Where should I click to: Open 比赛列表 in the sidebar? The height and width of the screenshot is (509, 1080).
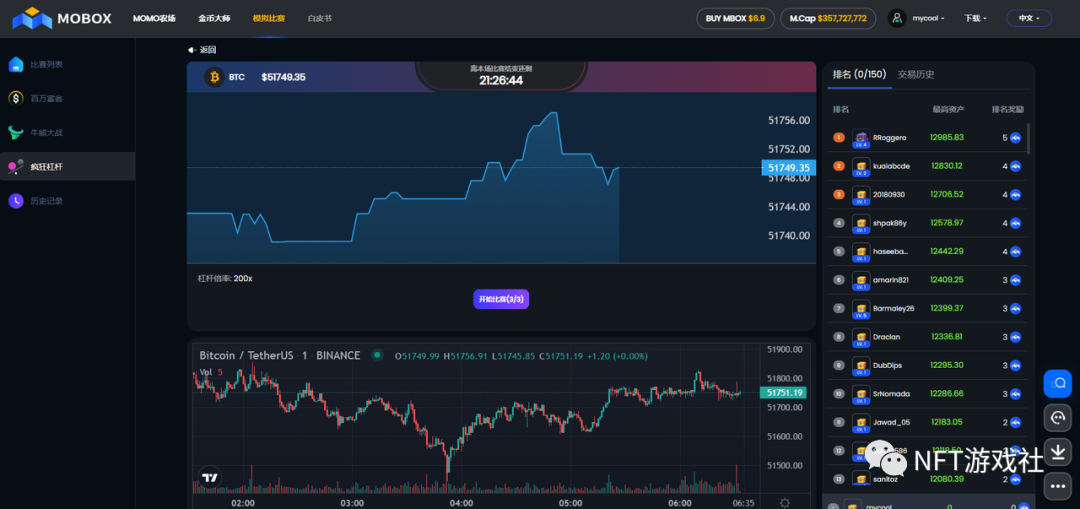pyautogui.click(x=47, y=64)
